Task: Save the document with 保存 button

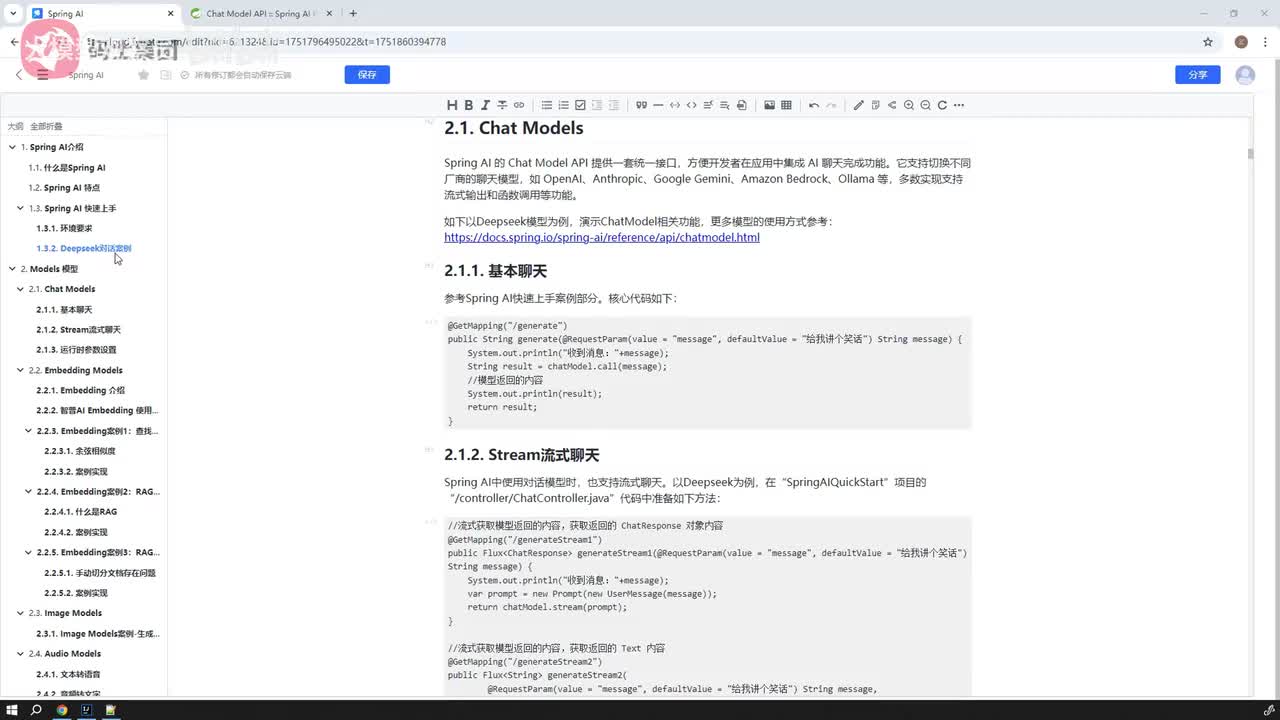Action: (x=367, y=75)
